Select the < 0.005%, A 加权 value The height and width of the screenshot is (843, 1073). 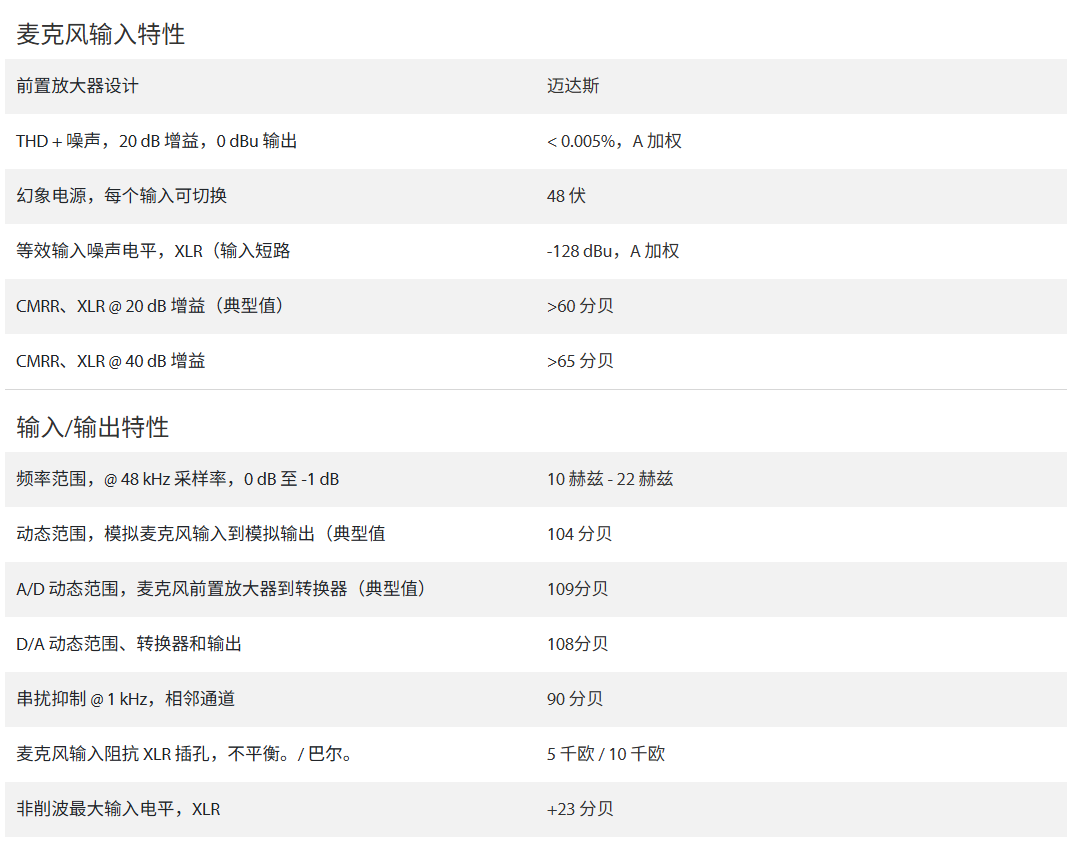pos(614,141)
